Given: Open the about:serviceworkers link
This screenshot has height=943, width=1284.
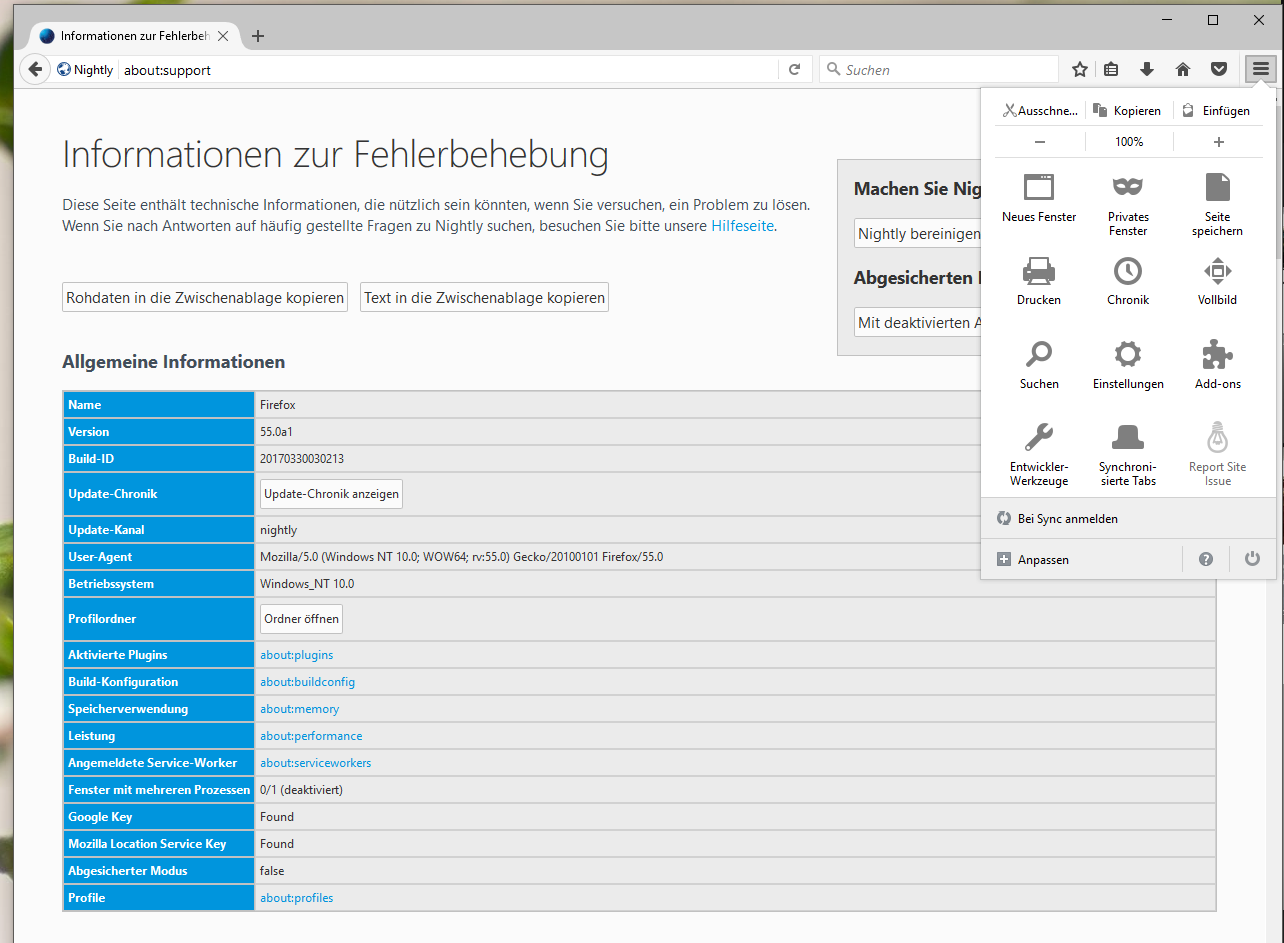Looking at the screenshot, I should pos(315,763).
